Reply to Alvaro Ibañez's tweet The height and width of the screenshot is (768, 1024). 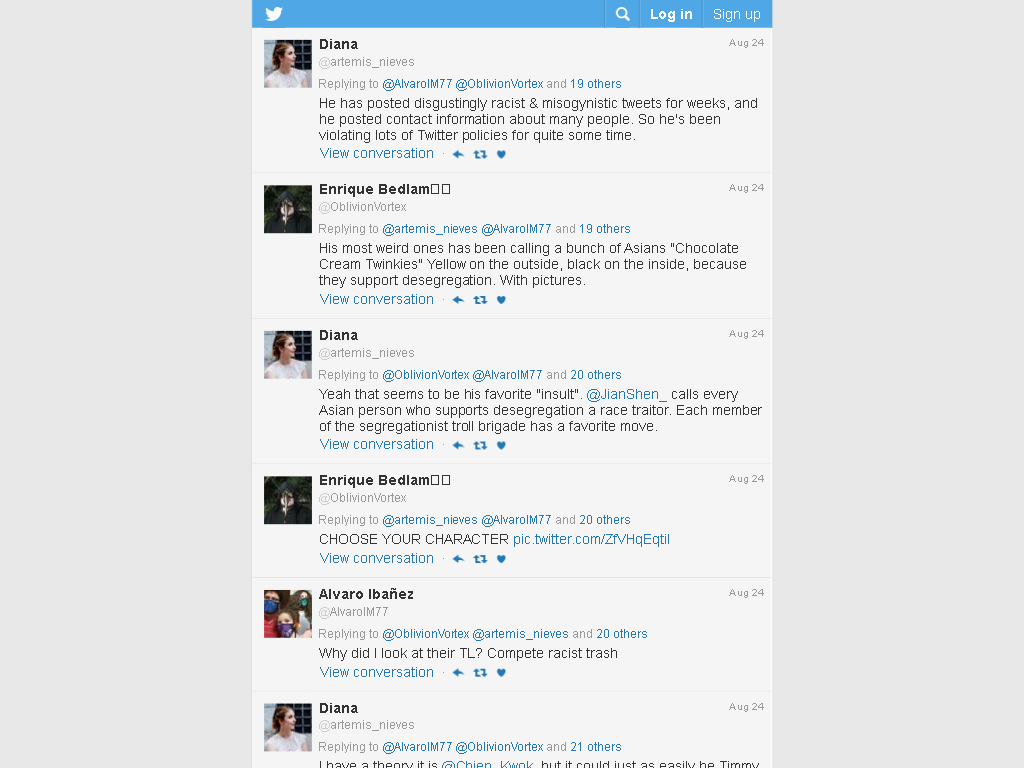point(458,673)
